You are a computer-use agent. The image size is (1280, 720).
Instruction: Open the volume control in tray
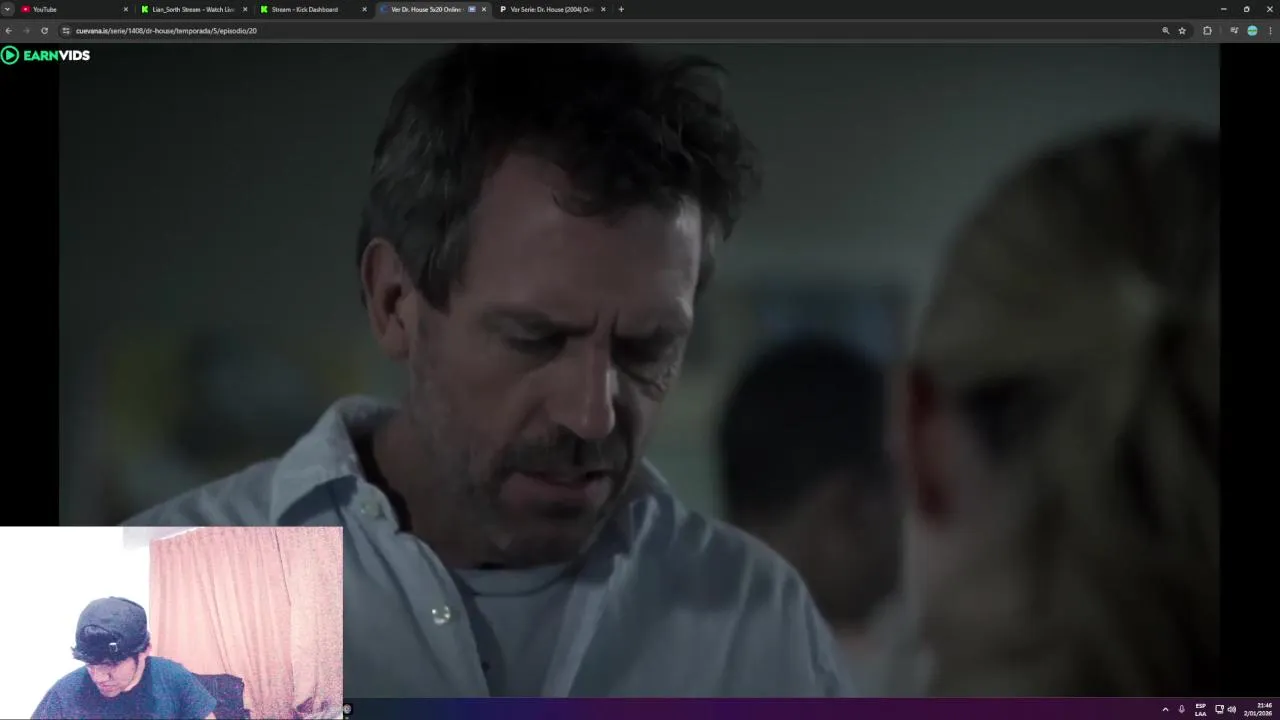click(x=1231, y=709)
